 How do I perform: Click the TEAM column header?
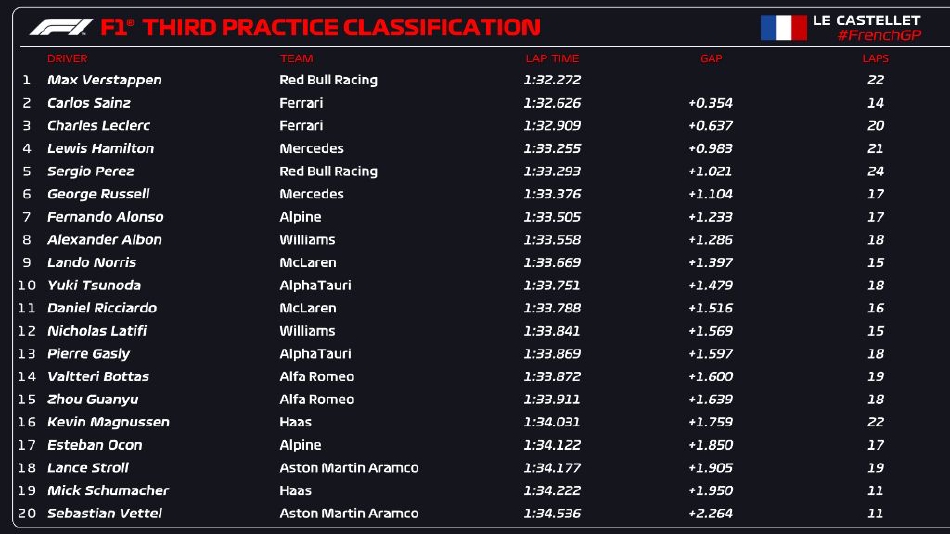coord(296,59)
